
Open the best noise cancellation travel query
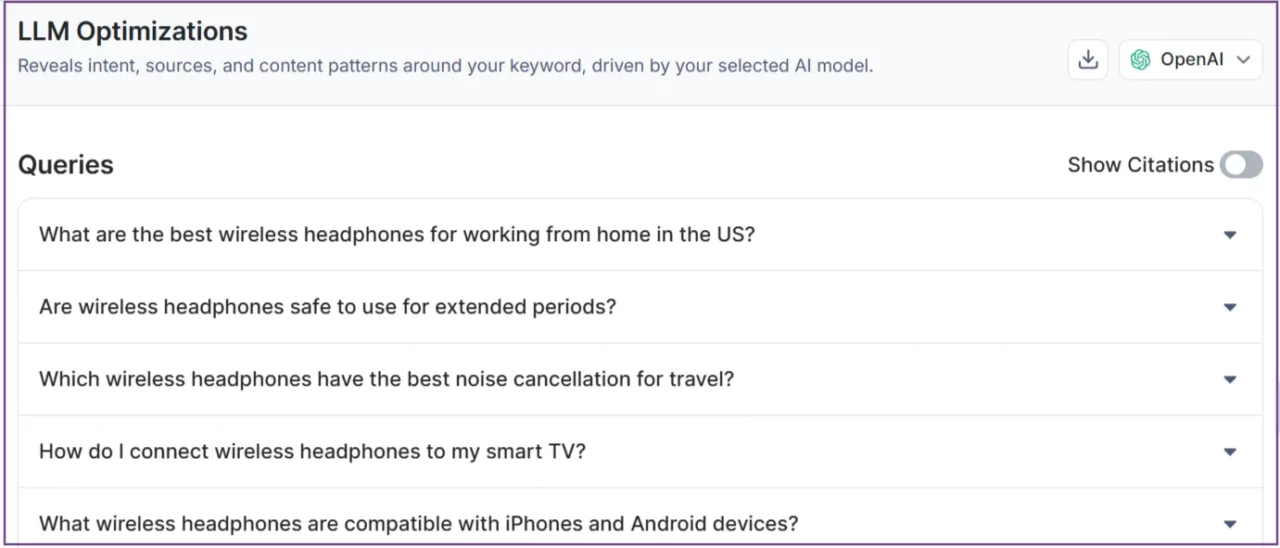[386, 380]
